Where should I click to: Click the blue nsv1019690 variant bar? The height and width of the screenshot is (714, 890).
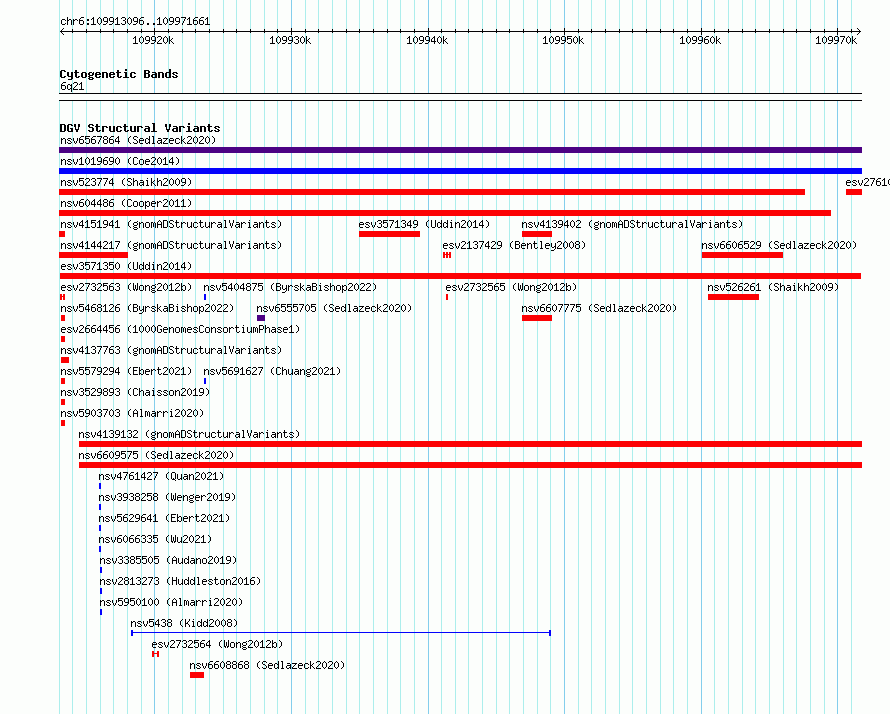[x=460, y=171]
